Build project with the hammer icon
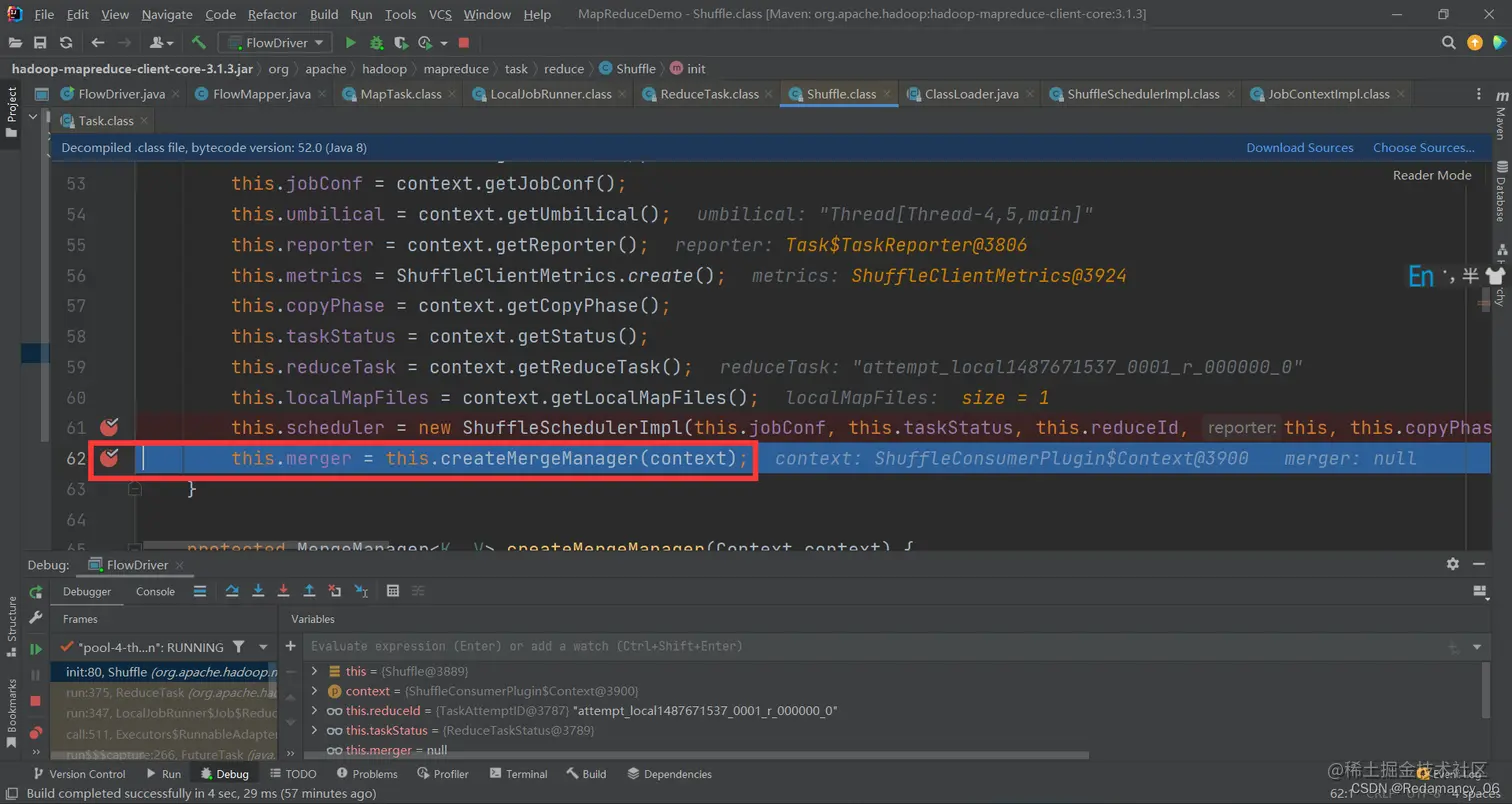This screenshot has width=1512, height=804. [x=199, y=43]
